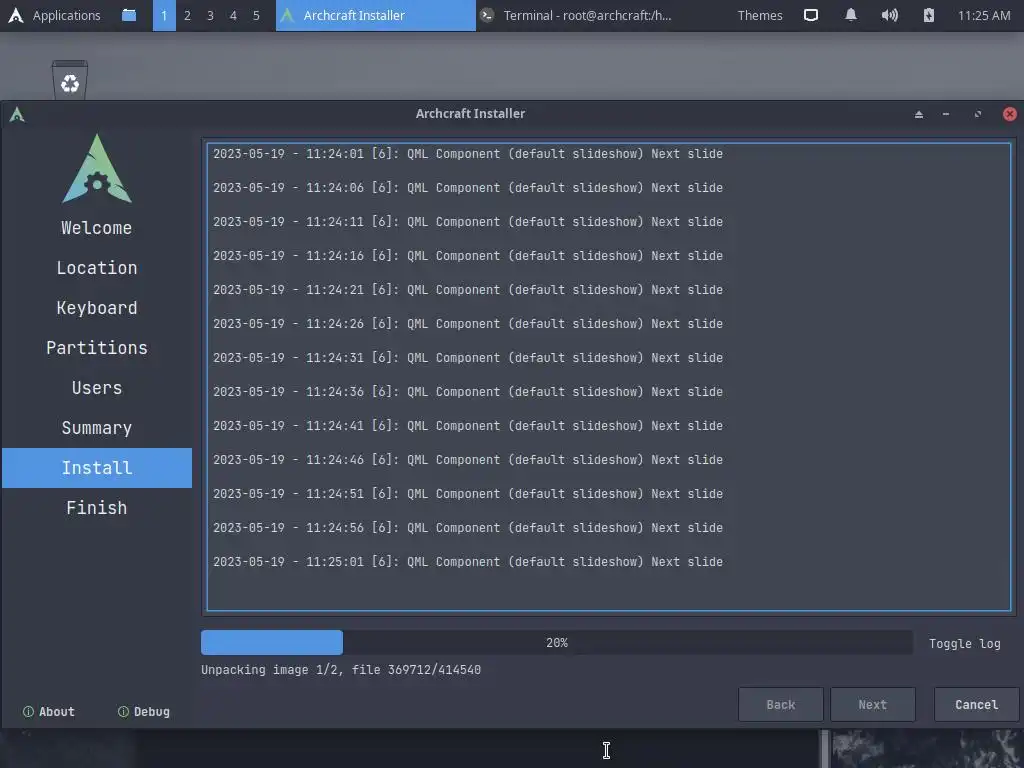Click the volume speaker icon
This screenshot has height=768, width=1024.
889,15
